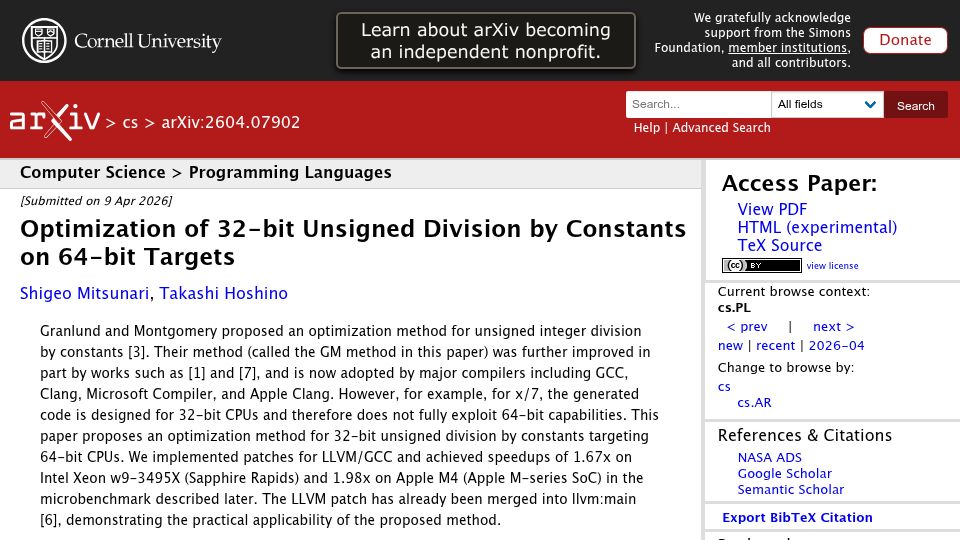The image size is (960, 540).
Task: Click the Computer Science > Programming Languages heading
Action: click(x=206, y=173)
